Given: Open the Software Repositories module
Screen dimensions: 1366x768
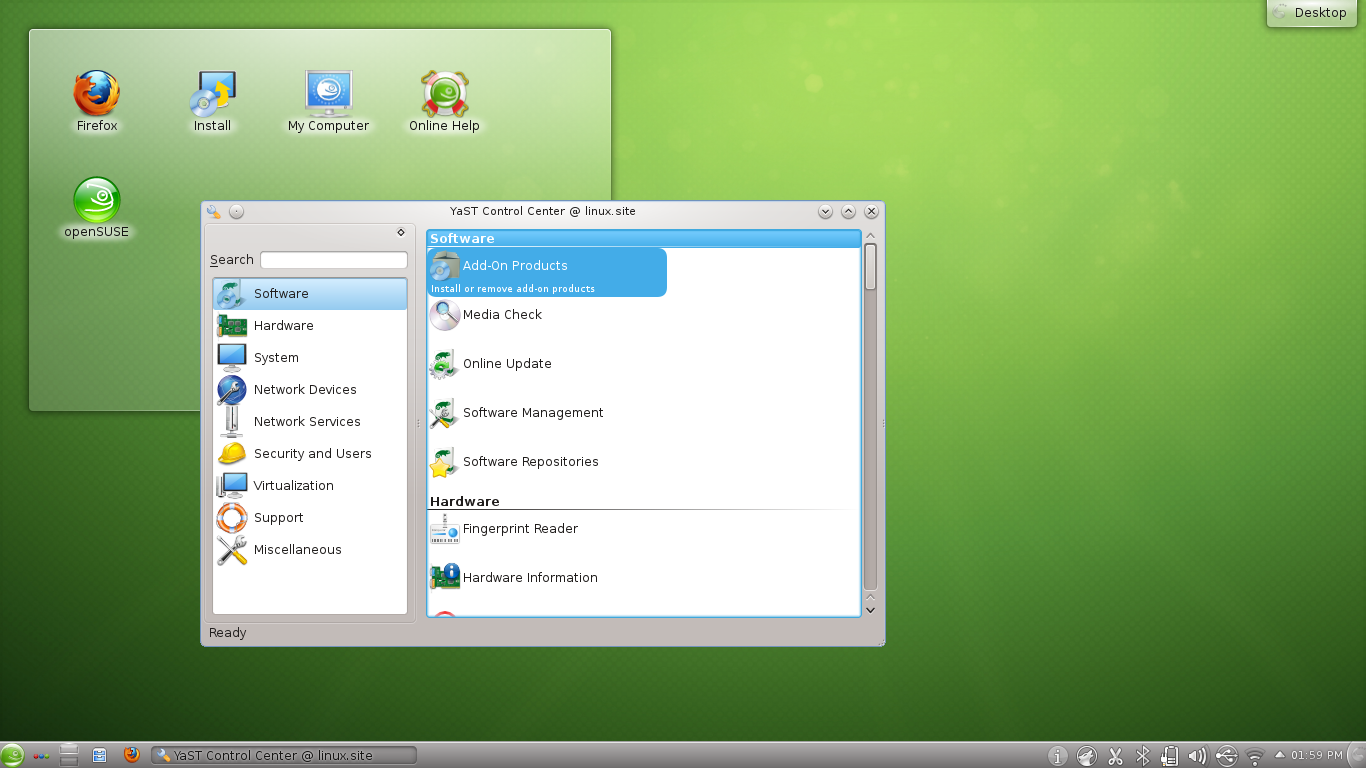Looking at the screenshot, I should click(514, 462).
